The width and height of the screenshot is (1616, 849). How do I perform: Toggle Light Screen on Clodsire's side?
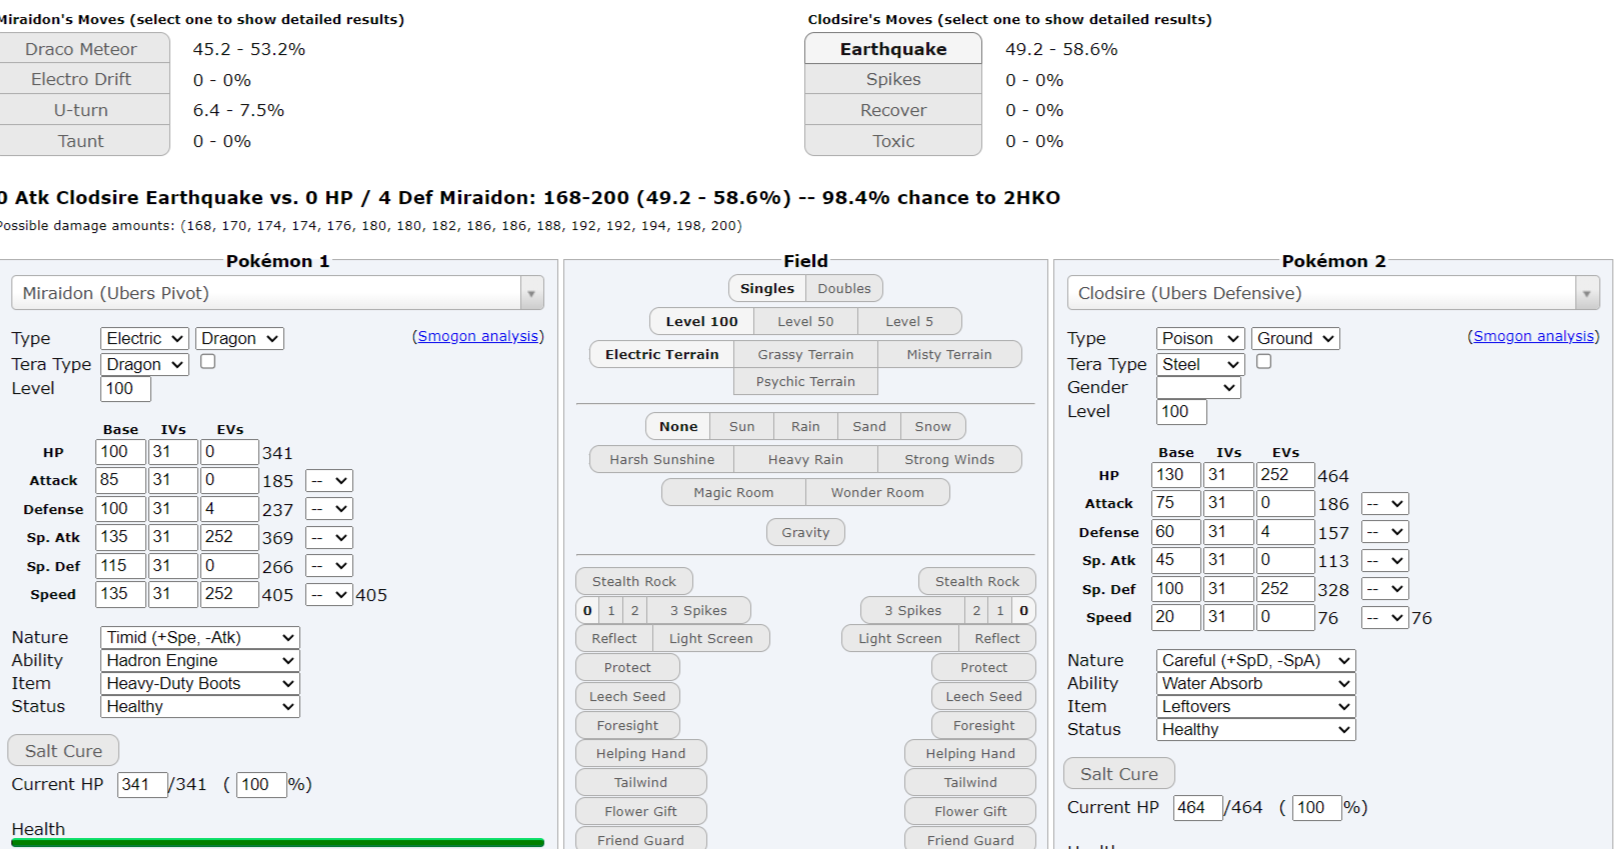click(900, 638)
